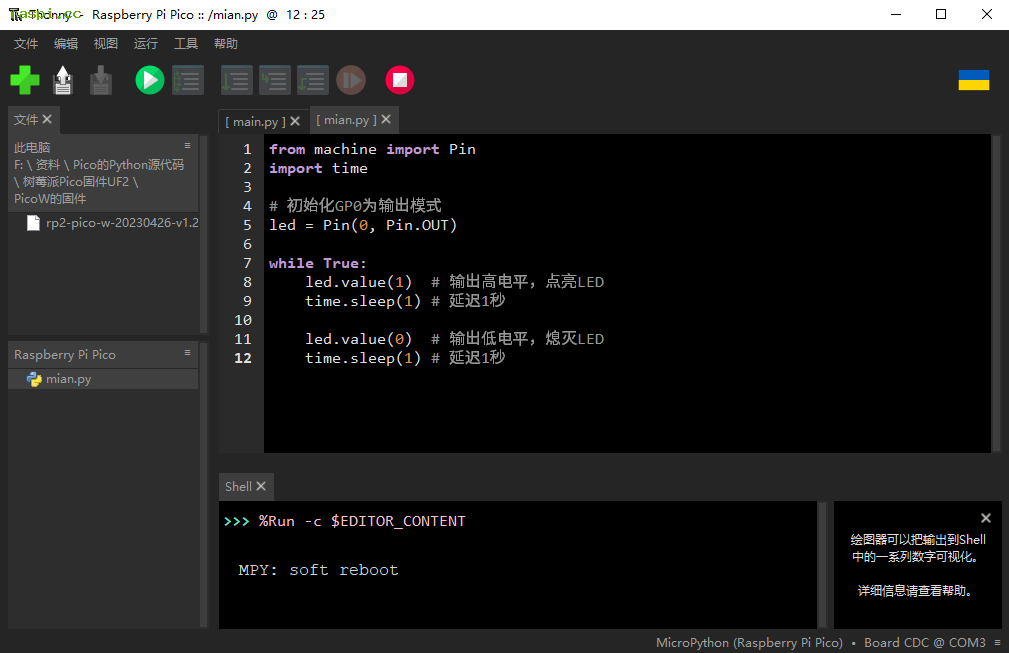Stop the running program with red button
This screenshot has height=653, width=1009.
tap(400, 80)
